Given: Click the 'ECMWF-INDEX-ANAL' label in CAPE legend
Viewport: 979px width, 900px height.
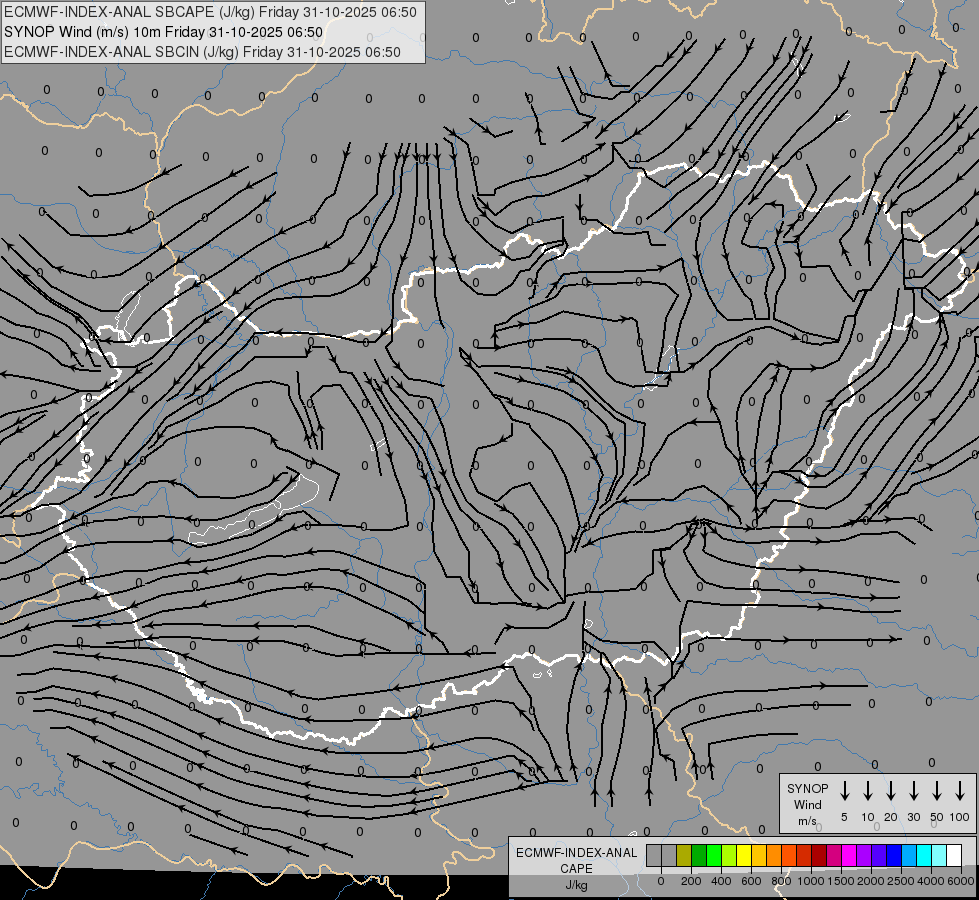Looking at the screenshot, I should 576,853.
